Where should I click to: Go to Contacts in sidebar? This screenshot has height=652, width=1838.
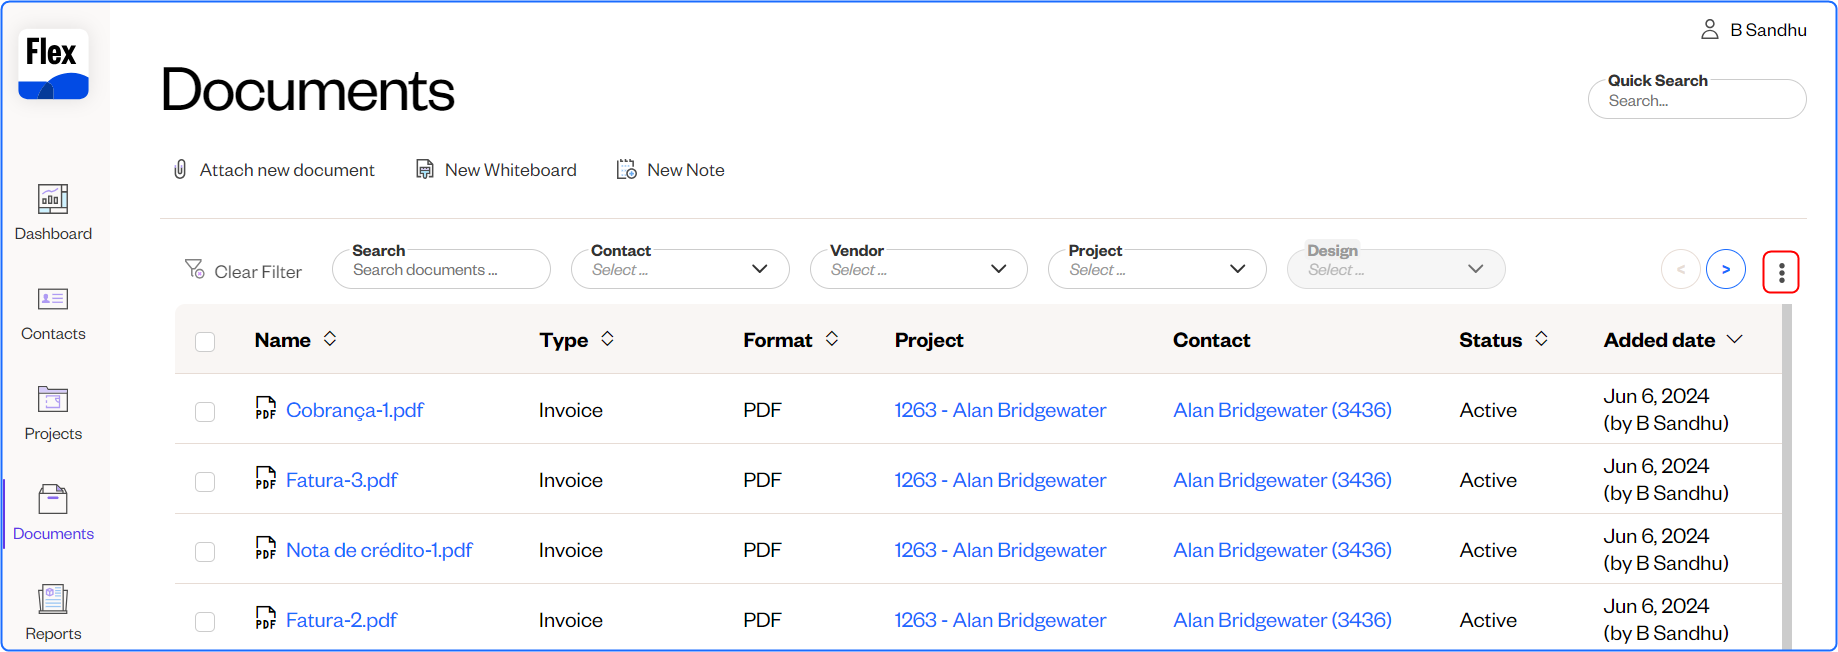(x=53, y=300)
